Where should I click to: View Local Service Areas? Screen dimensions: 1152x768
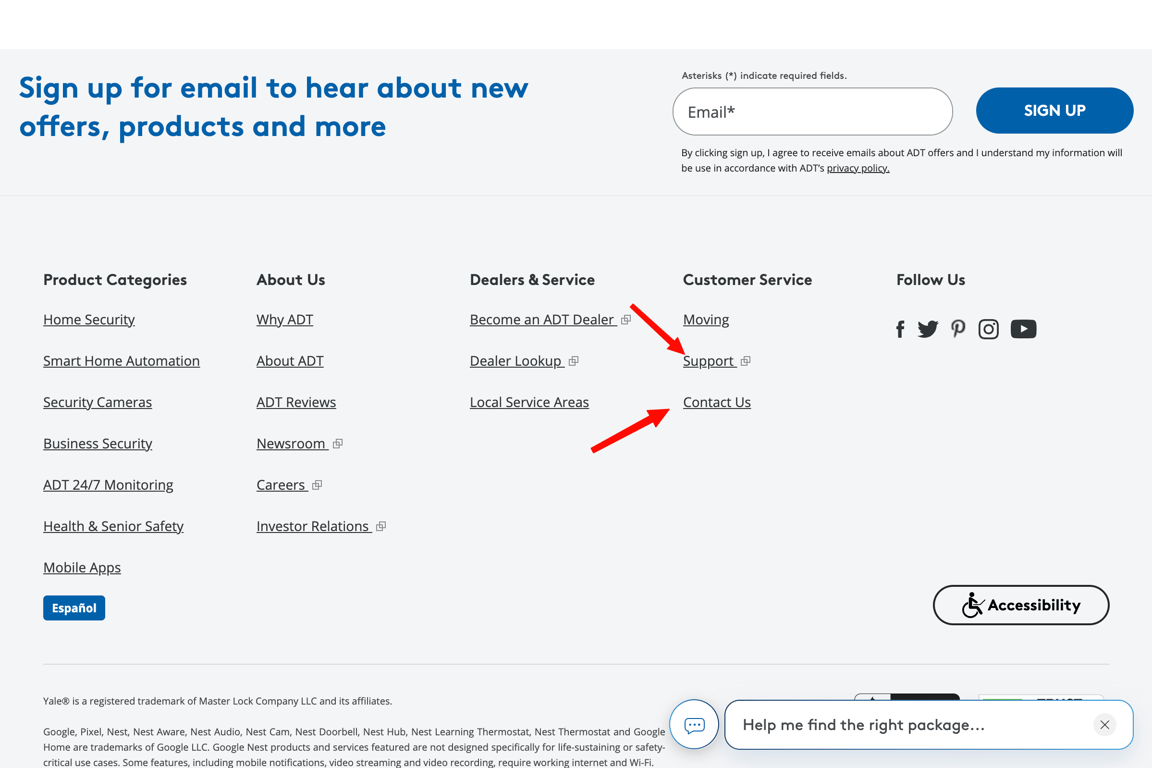coord(529,402)
